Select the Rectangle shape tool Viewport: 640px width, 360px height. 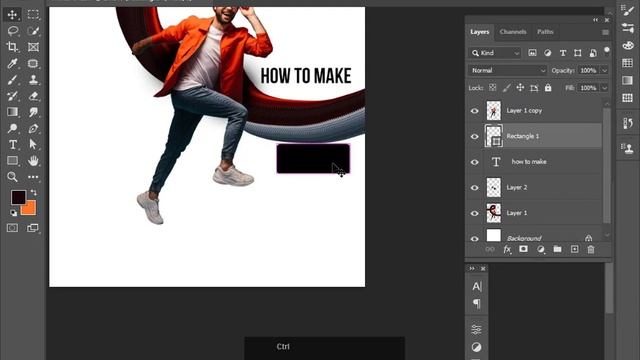pos(12,160)
